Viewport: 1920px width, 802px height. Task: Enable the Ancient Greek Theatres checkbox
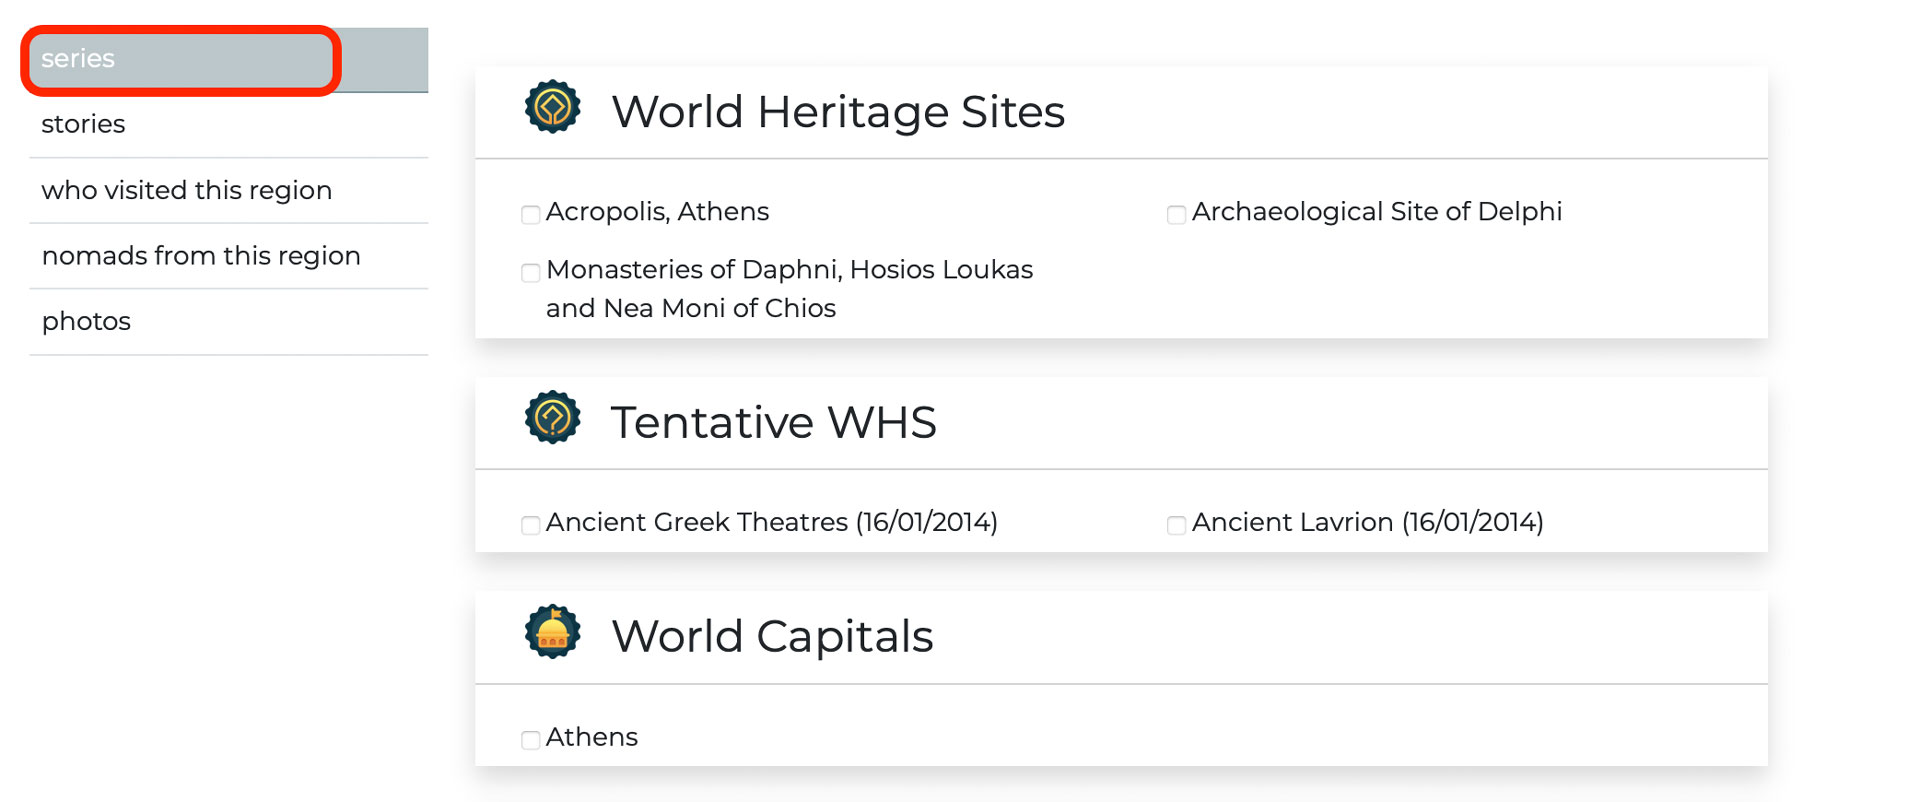531,524
